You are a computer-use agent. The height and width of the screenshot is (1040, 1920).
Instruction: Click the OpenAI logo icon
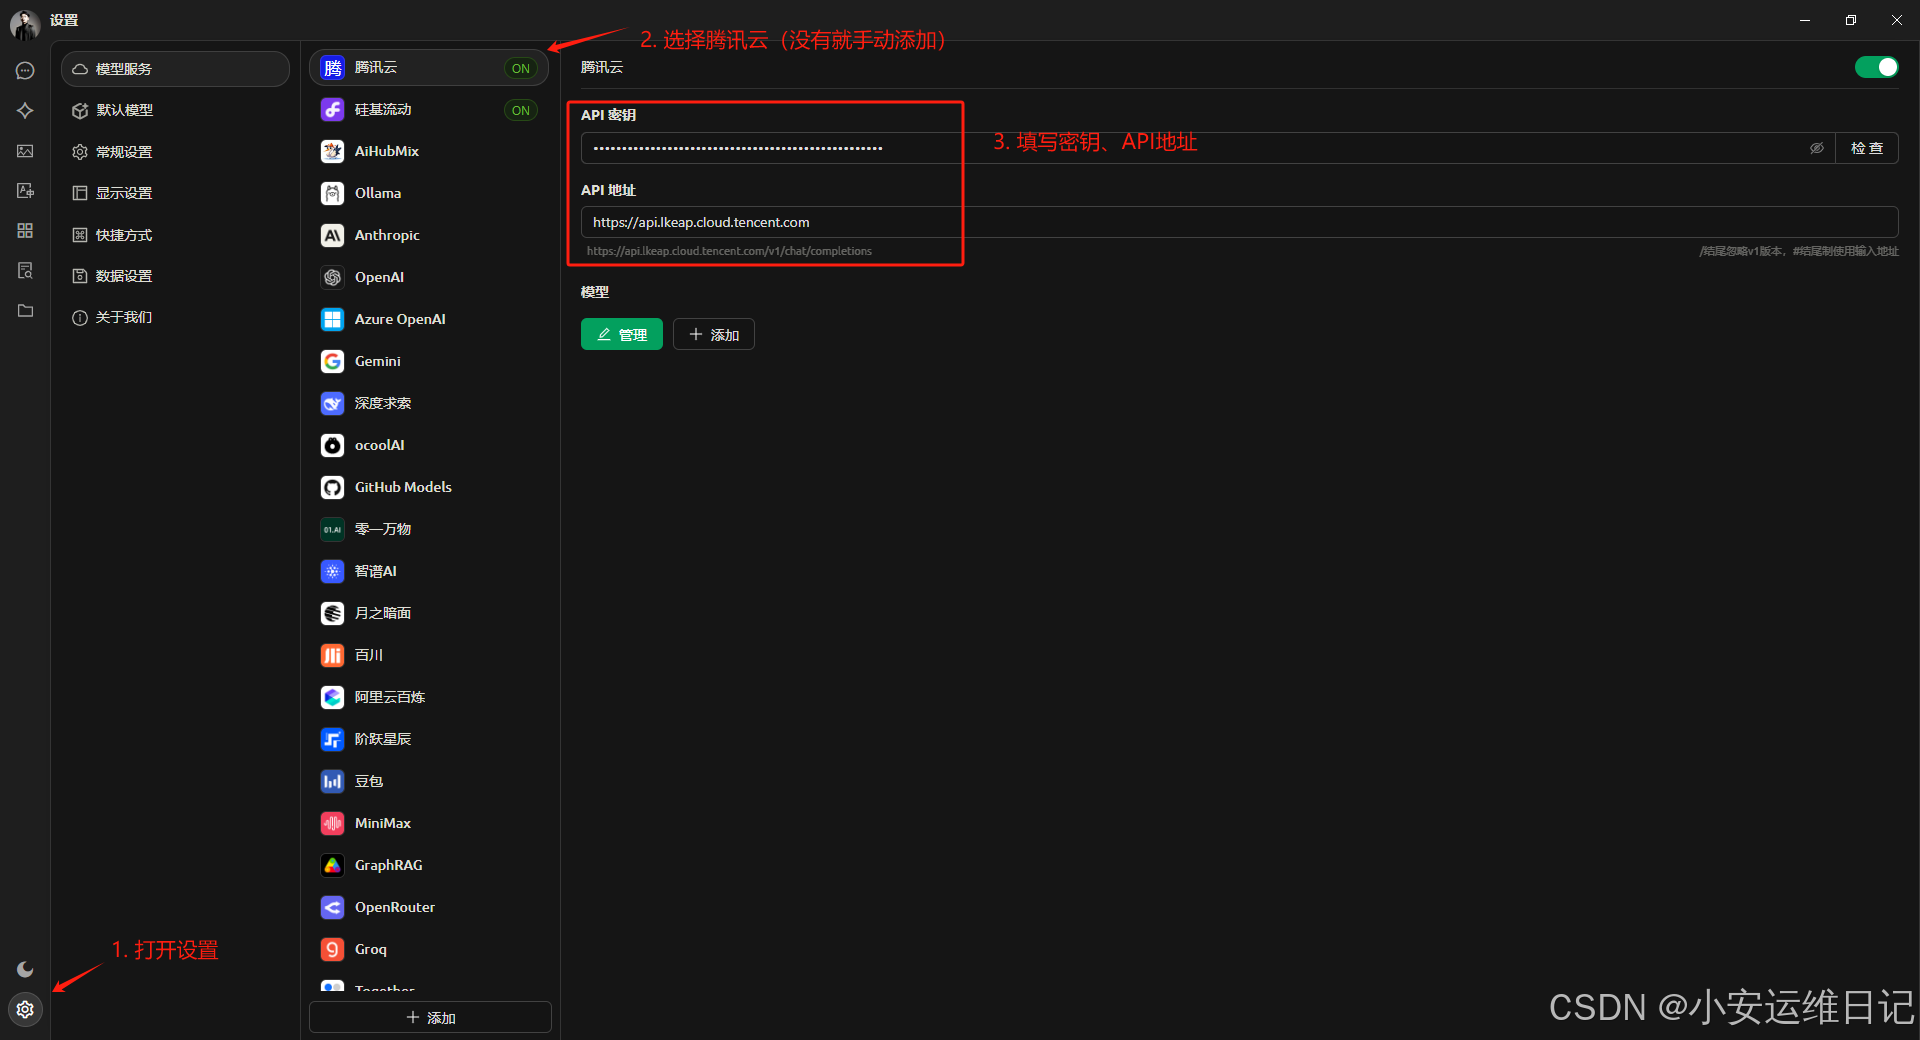tap(333, 278)
